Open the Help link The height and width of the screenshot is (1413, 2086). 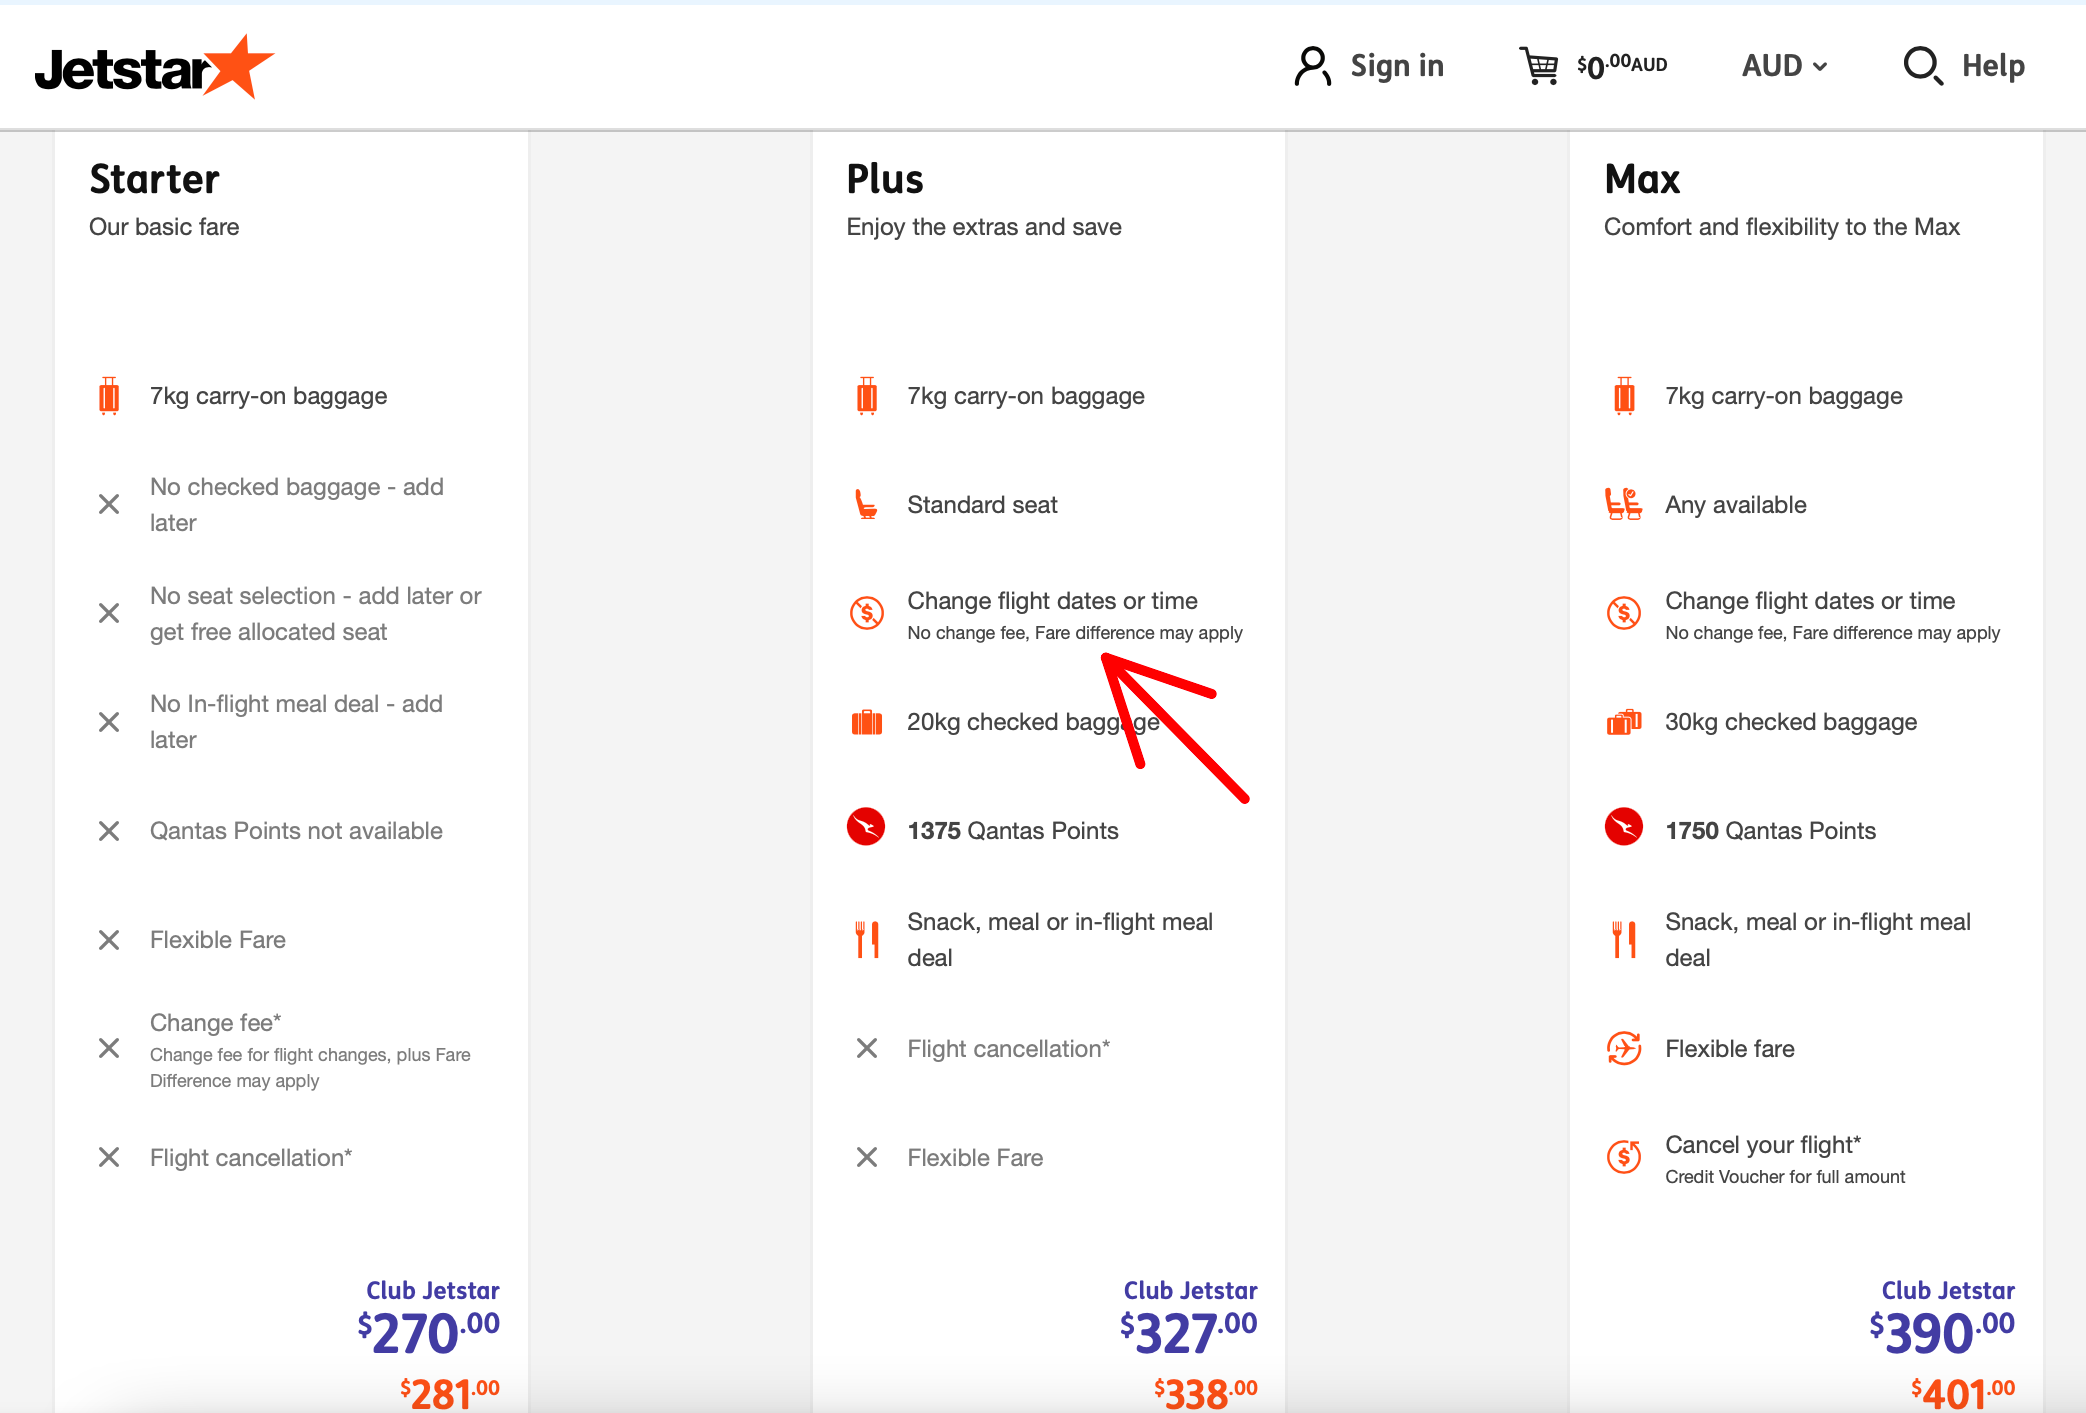click(1993, 66)
